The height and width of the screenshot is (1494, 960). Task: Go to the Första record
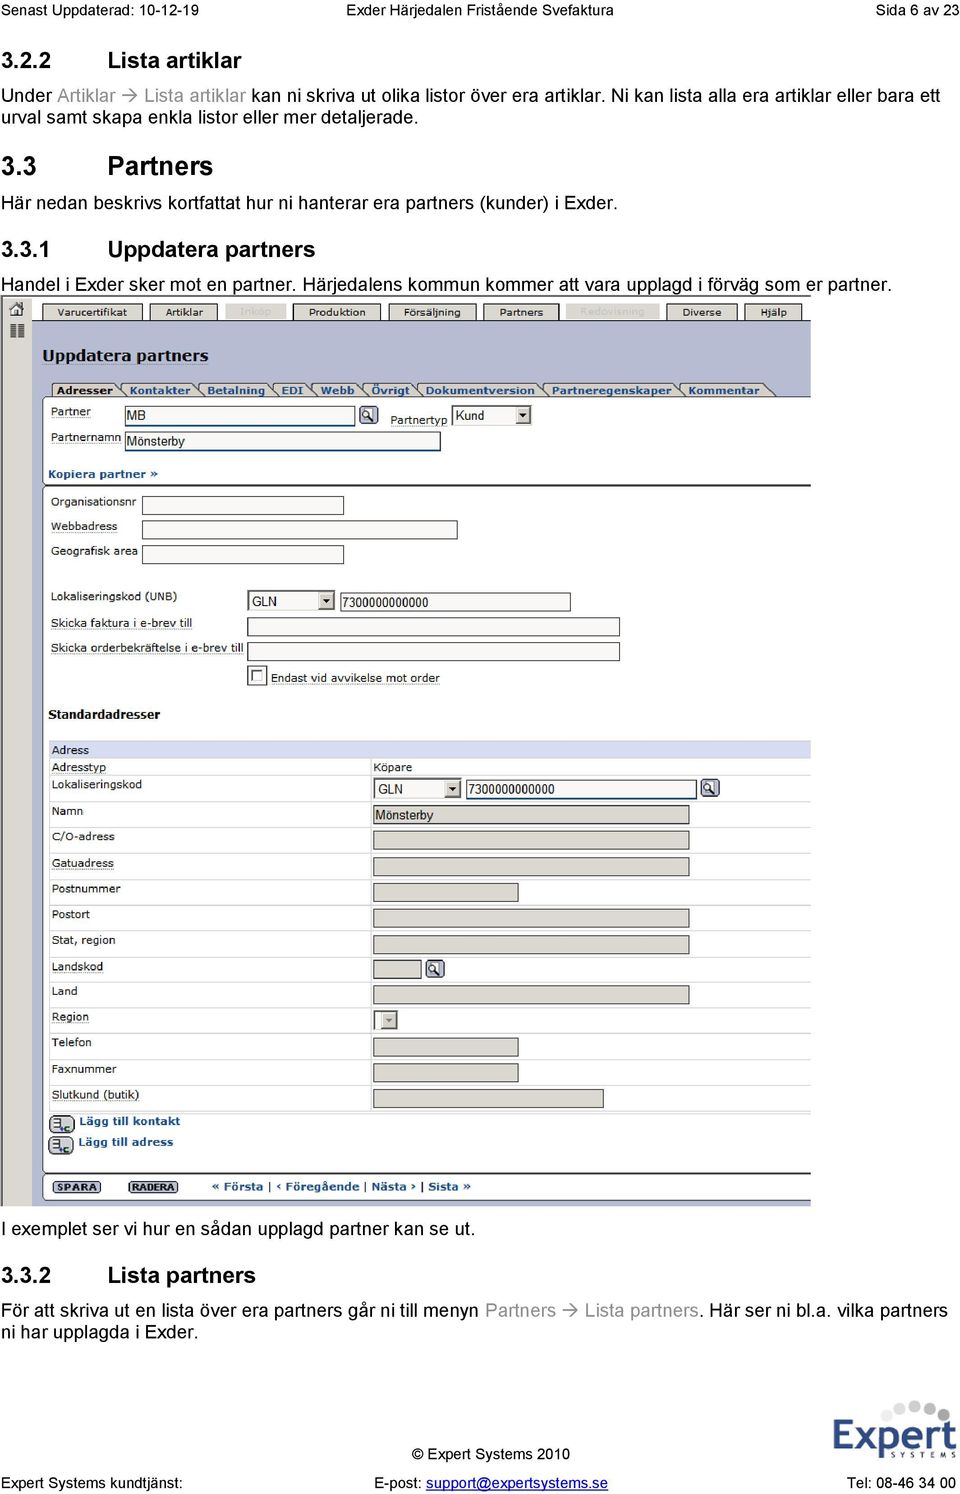(238, 1187)
